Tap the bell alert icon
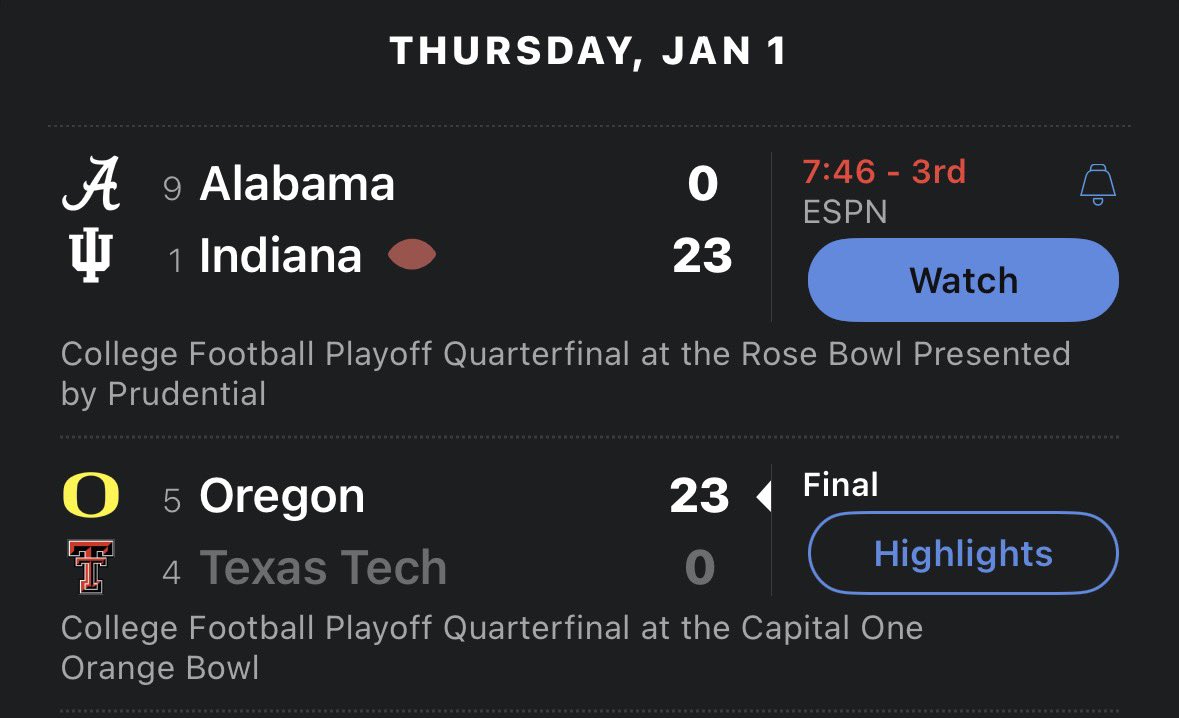 [x=1097, y=186]
